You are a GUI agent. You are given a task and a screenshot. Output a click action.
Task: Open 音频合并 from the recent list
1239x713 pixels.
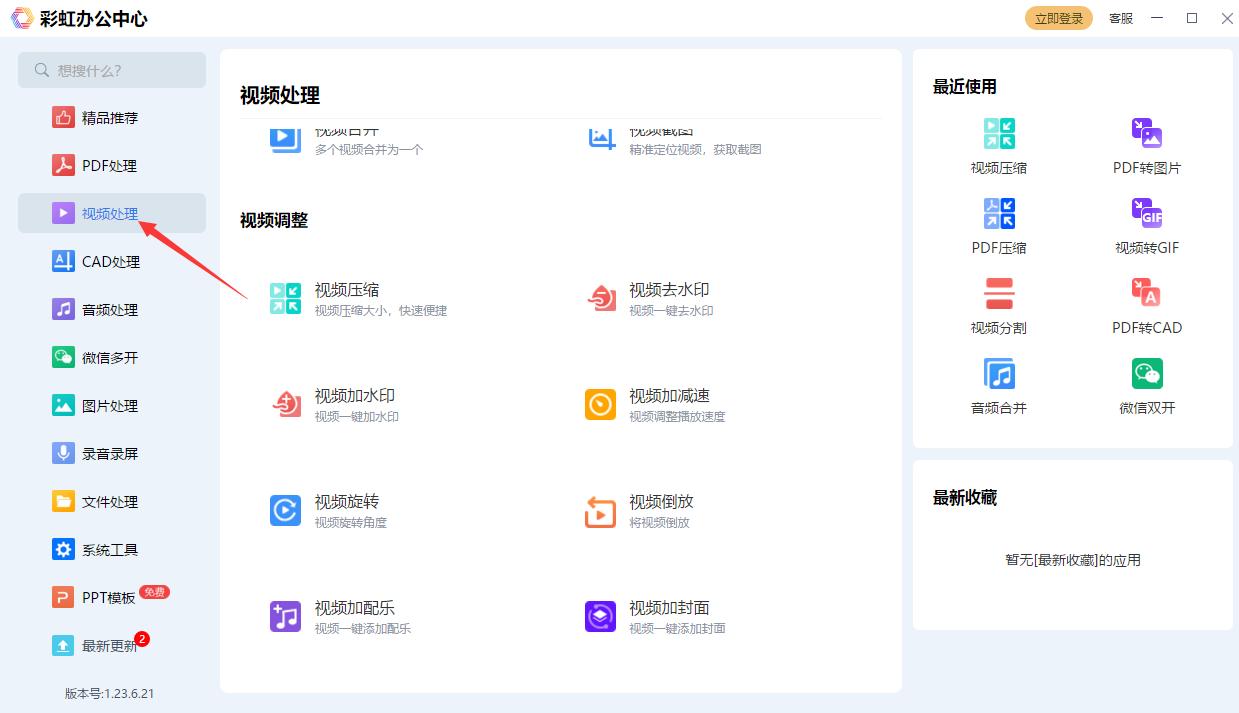[x=998, y=383]
